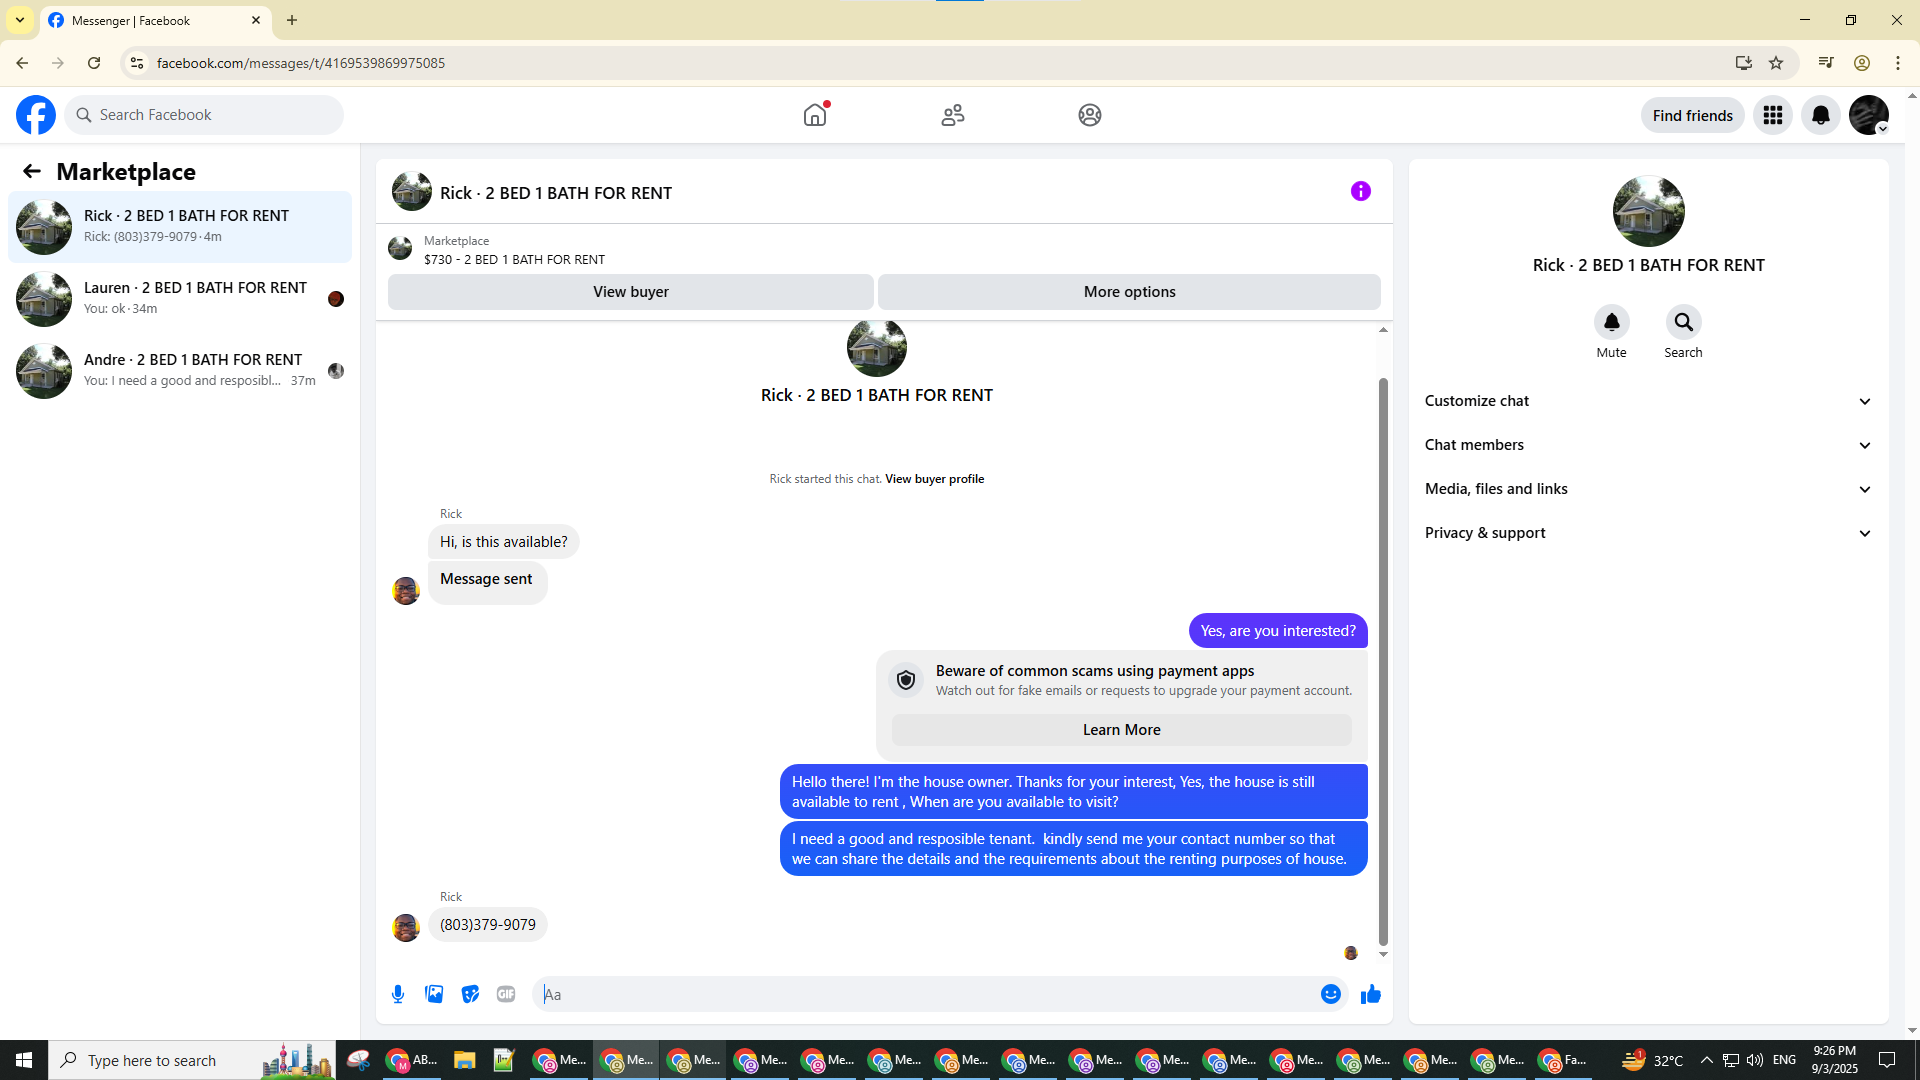Click the 'Hi, is this available?' message
This screenshot has width=1920, height=1080.
pos(503,542)
